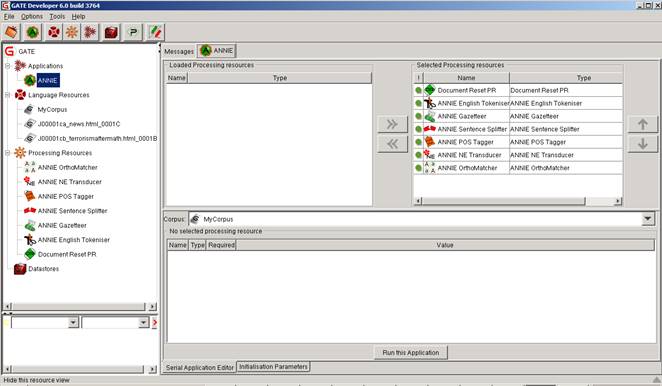Collapse the Applications tree node
This screenshot has width=662, height=386.
coord(8,66)
